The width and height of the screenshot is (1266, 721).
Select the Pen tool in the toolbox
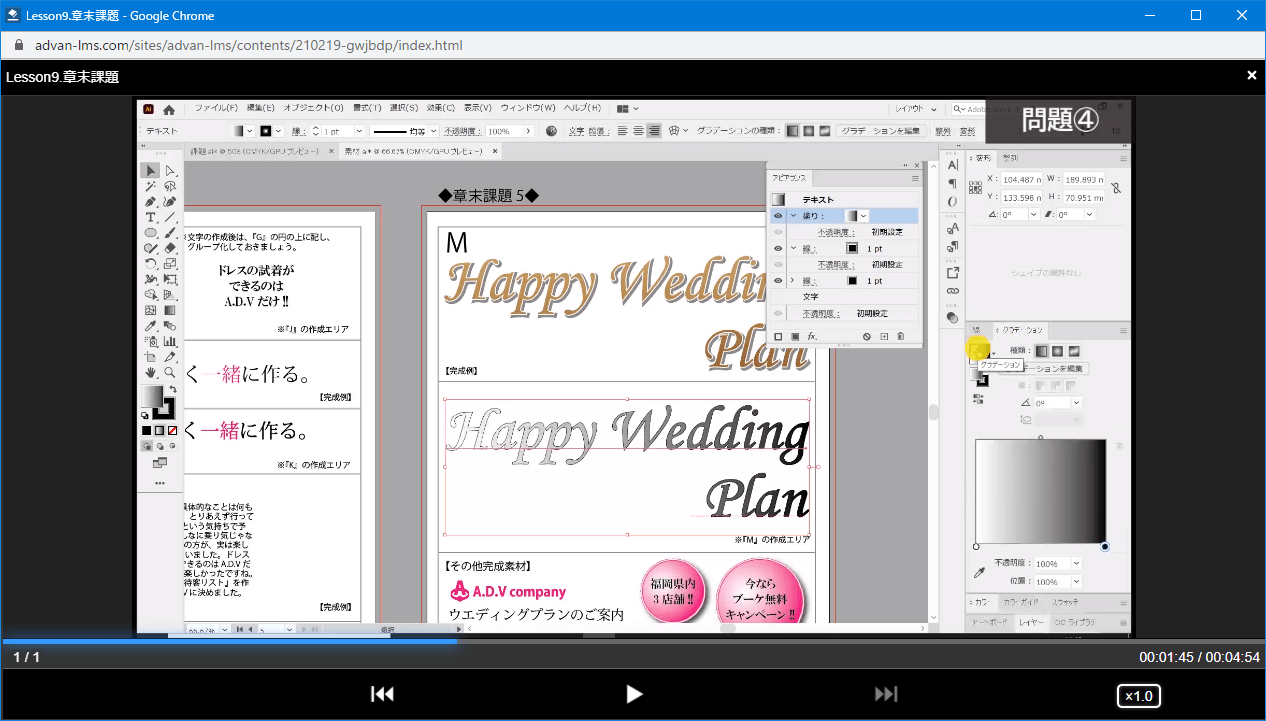coord(150,202)
